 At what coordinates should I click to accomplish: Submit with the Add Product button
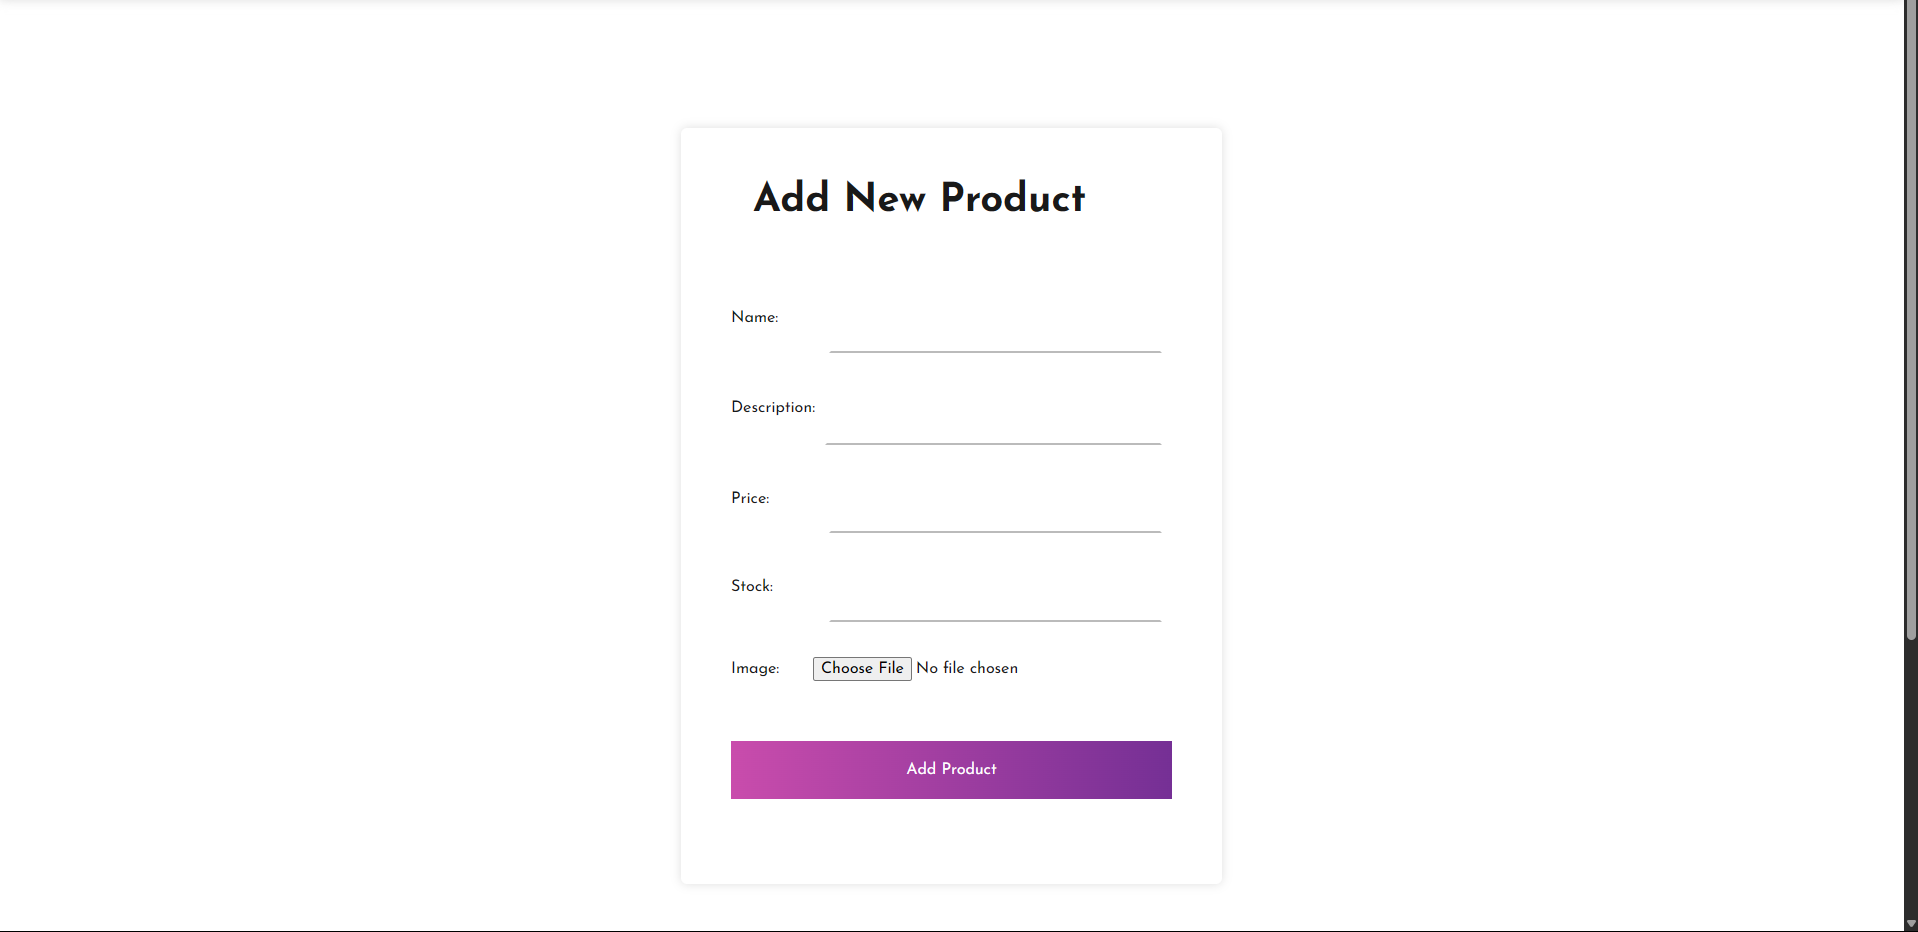pos(951,770)
